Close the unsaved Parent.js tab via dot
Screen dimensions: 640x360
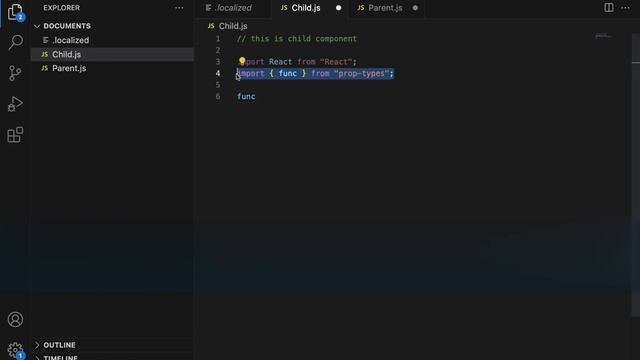tap(415, 8)
